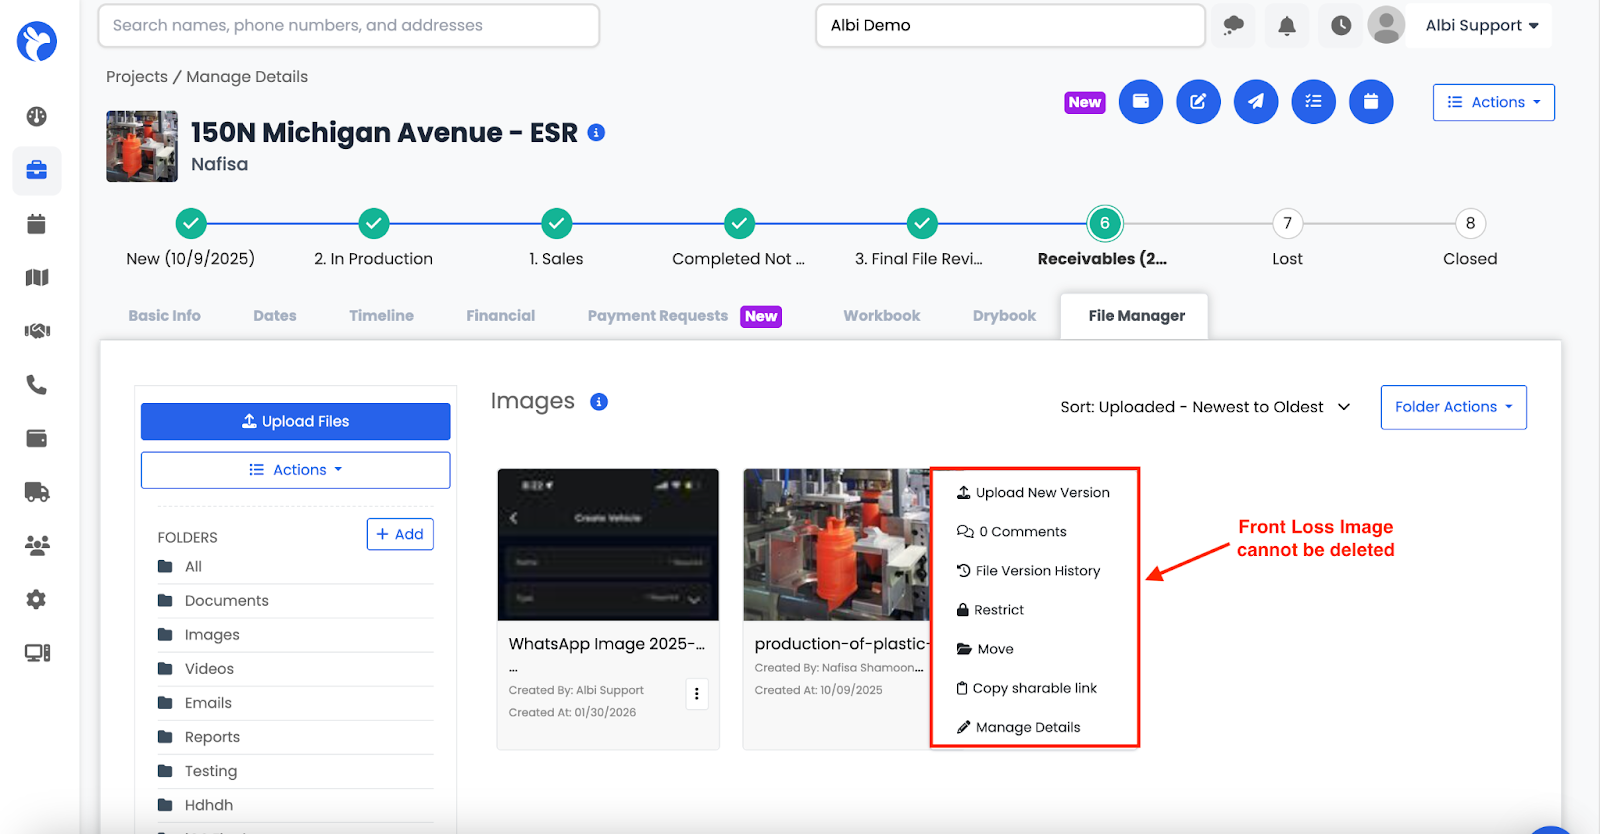
Task: Select the Lost stage marker 7
Action: tap(1287, 224)
